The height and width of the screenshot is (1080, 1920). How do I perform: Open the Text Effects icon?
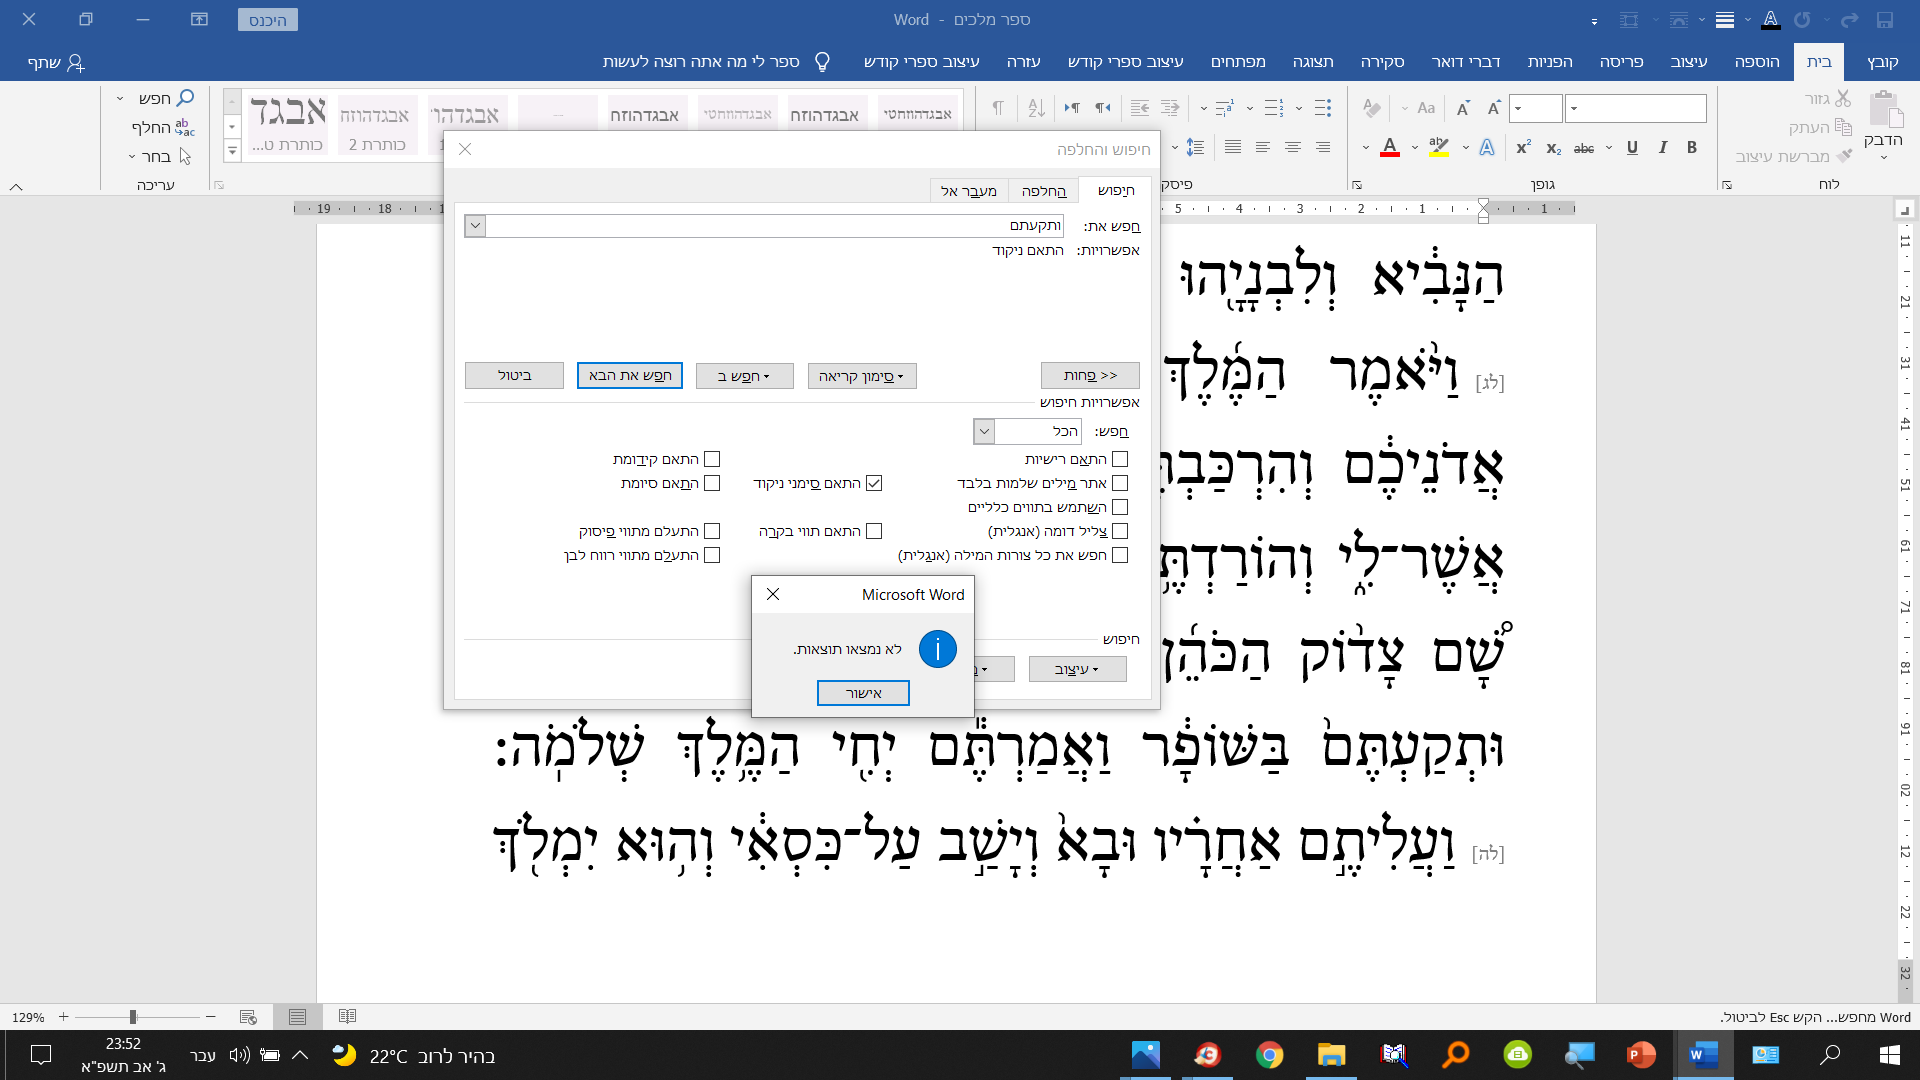[1487, 147]
